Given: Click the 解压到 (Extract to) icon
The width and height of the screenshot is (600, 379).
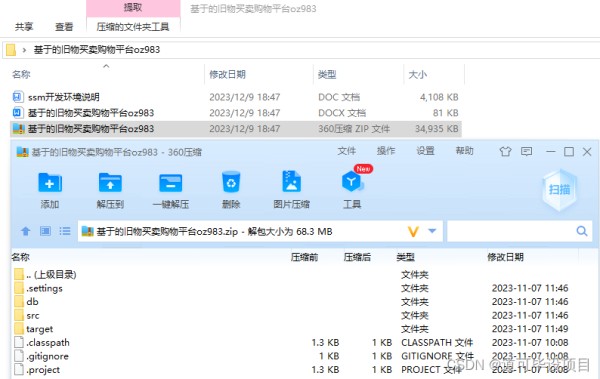Looking at the screenshot, I should tap(110, 182).
